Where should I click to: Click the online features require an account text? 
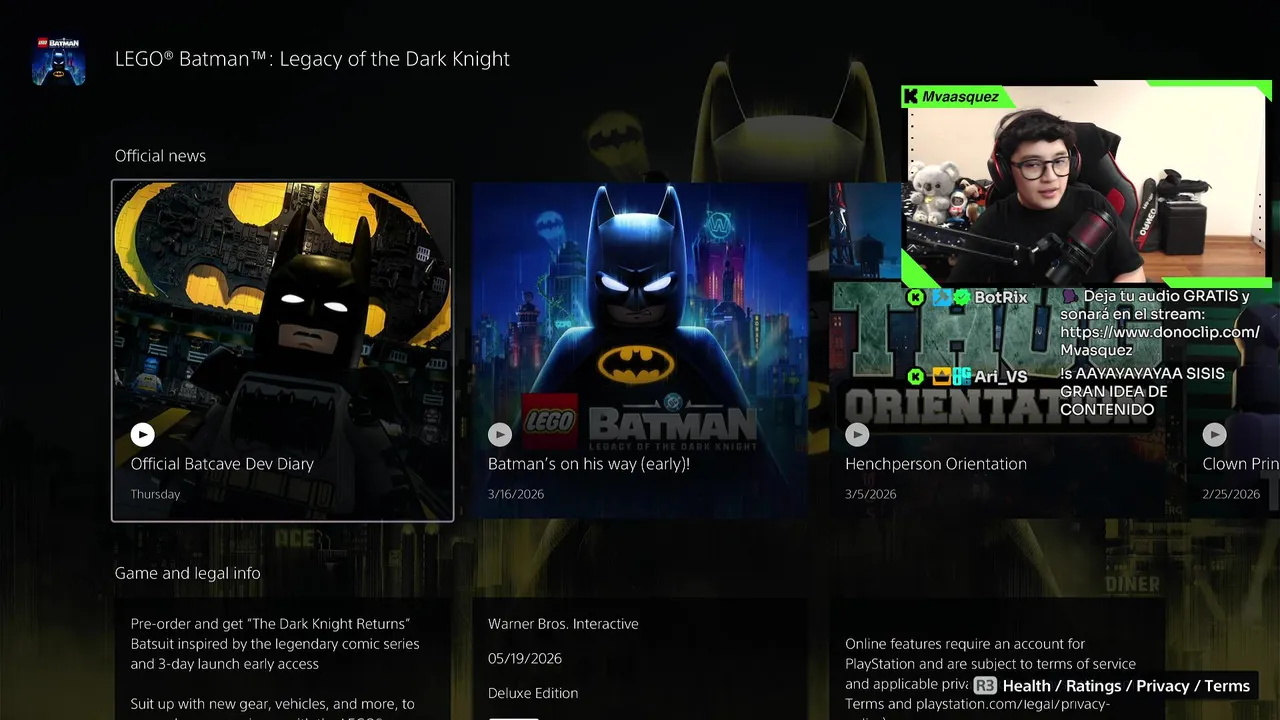(990, 674)
